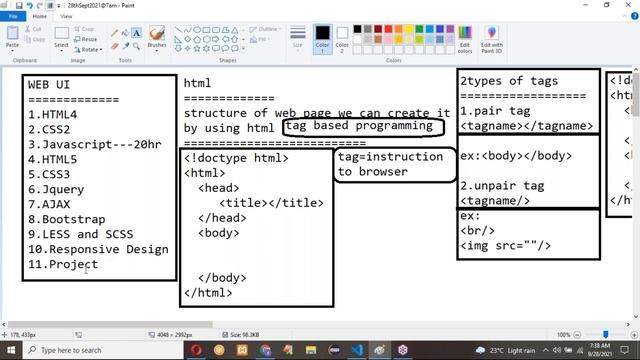Click the Windows Start button
Viewport: 640px width, 360px height.
point(11,350)
